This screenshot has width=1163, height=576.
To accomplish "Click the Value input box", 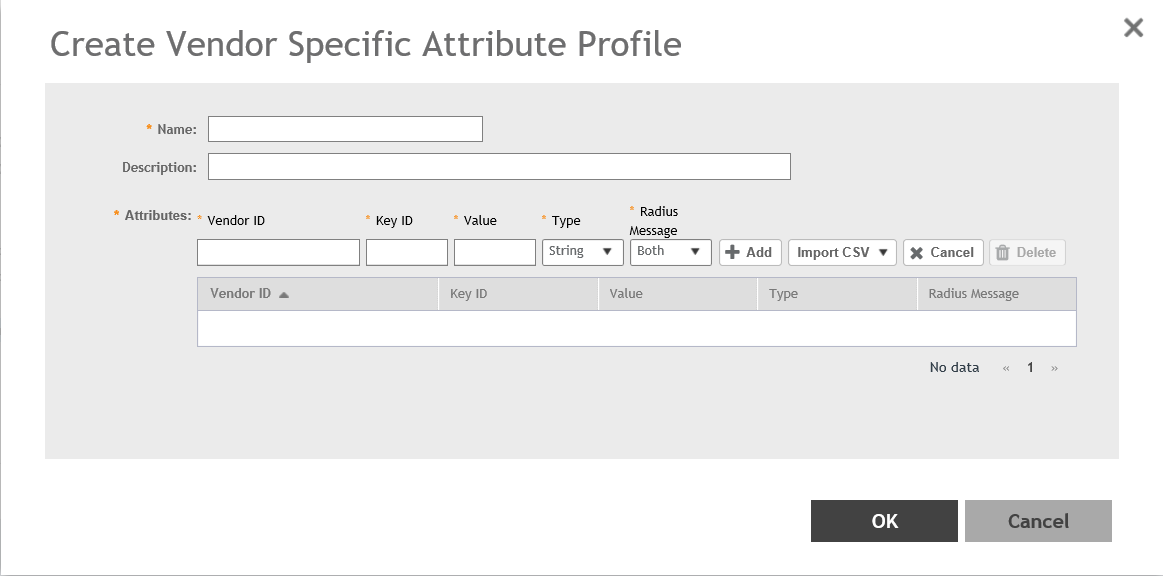I will click(495, 252).
